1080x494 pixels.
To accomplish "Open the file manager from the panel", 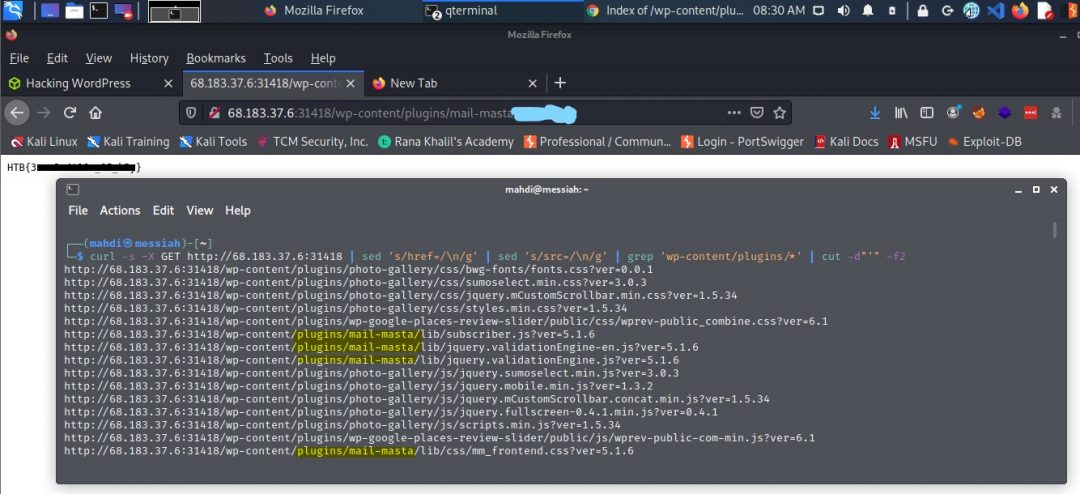I will click(x=74, y=10).
